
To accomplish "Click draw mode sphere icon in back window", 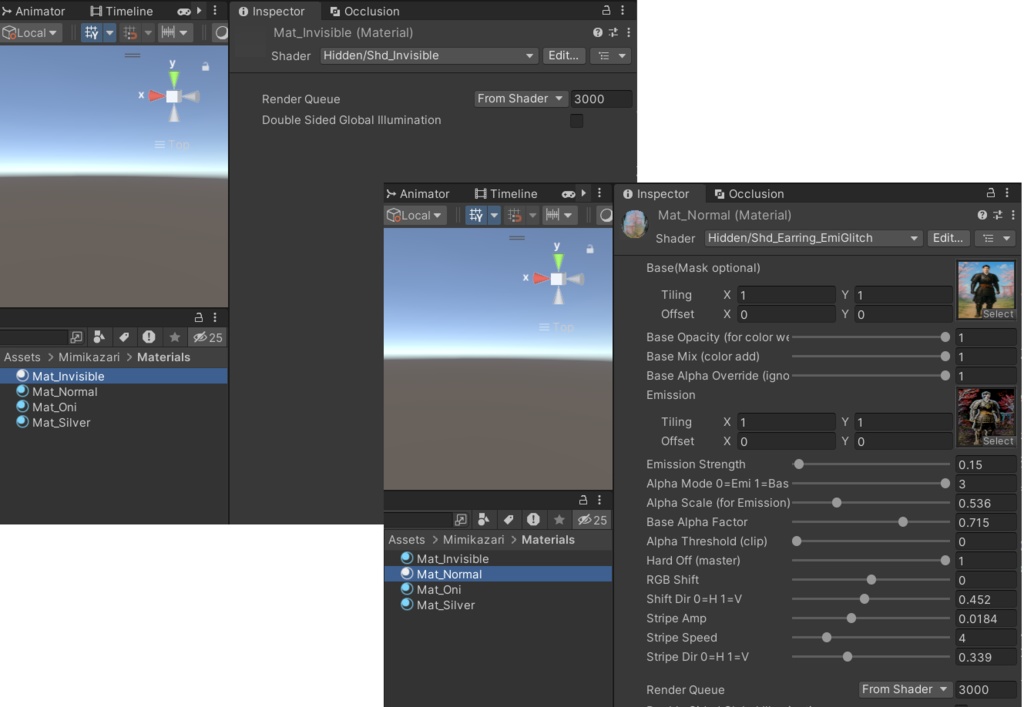I will (221, 33).
